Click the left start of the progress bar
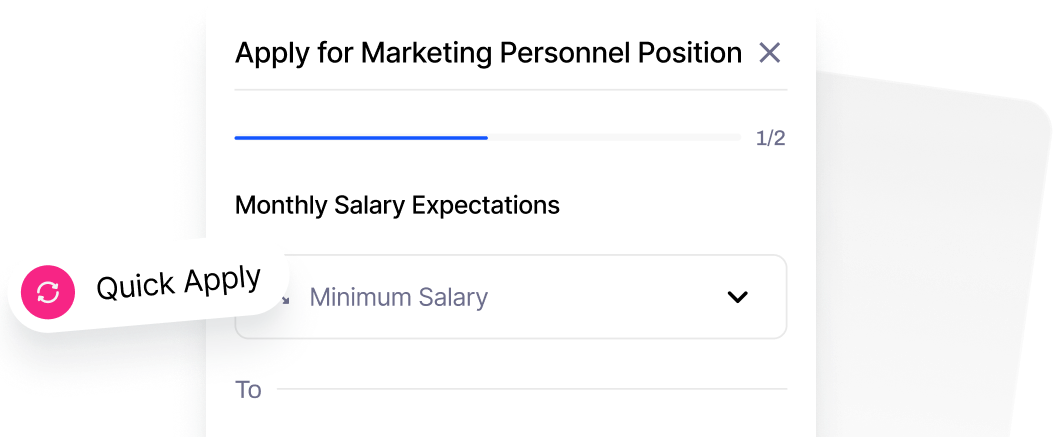 coord(238,137)
